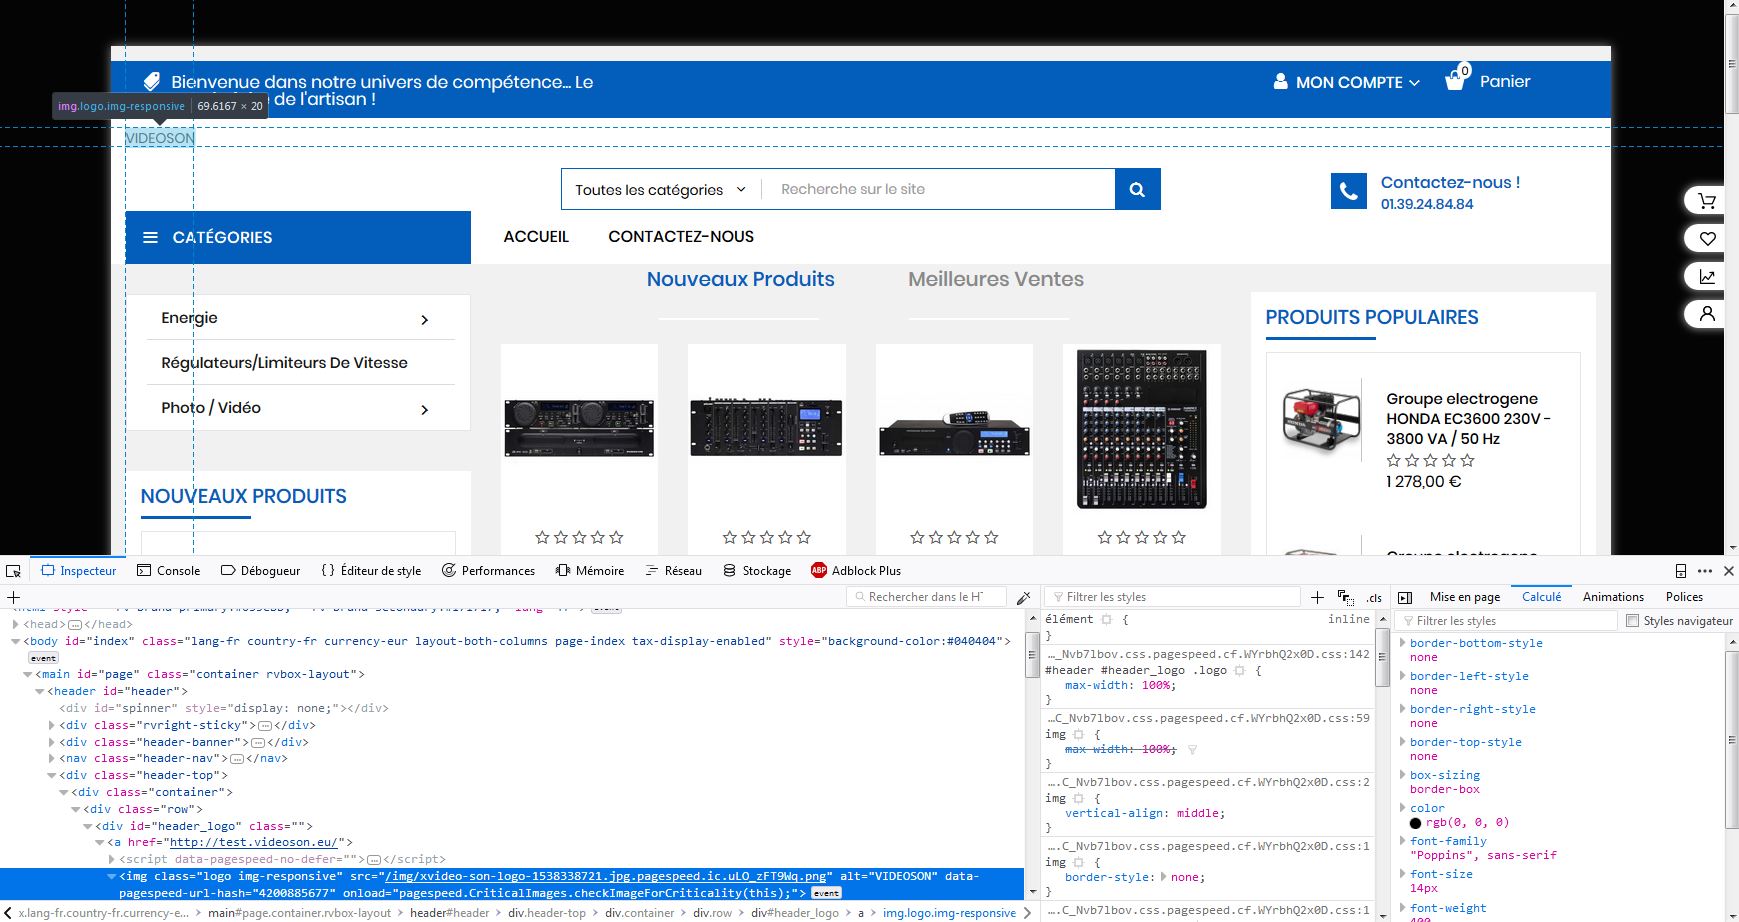The height and width of the screenshot is (922, 1739).
Task: Toggle the devtools sidebar pane button
Action: pyautogui.click(x=1405, y=597)
